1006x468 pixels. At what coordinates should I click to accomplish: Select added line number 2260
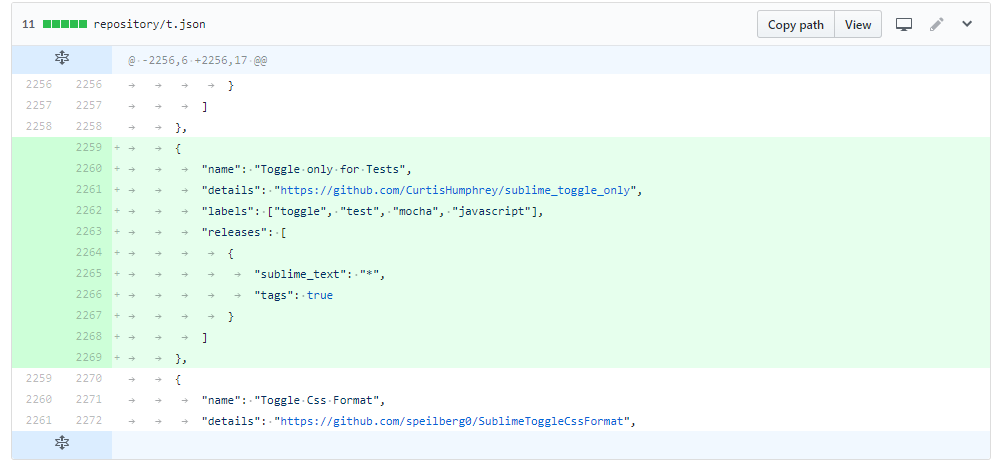pos(89,168)
